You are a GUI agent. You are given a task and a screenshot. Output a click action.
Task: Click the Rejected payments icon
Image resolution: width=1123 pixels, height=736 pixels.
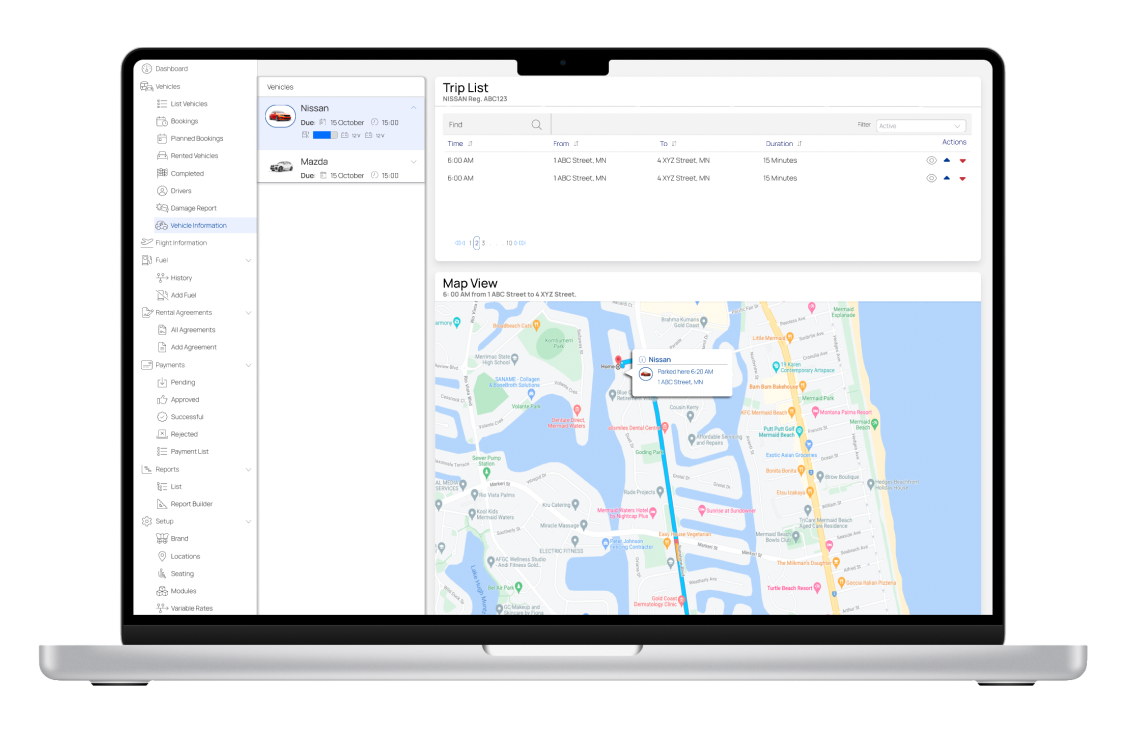pyautogui.click(x=162, y=434)
